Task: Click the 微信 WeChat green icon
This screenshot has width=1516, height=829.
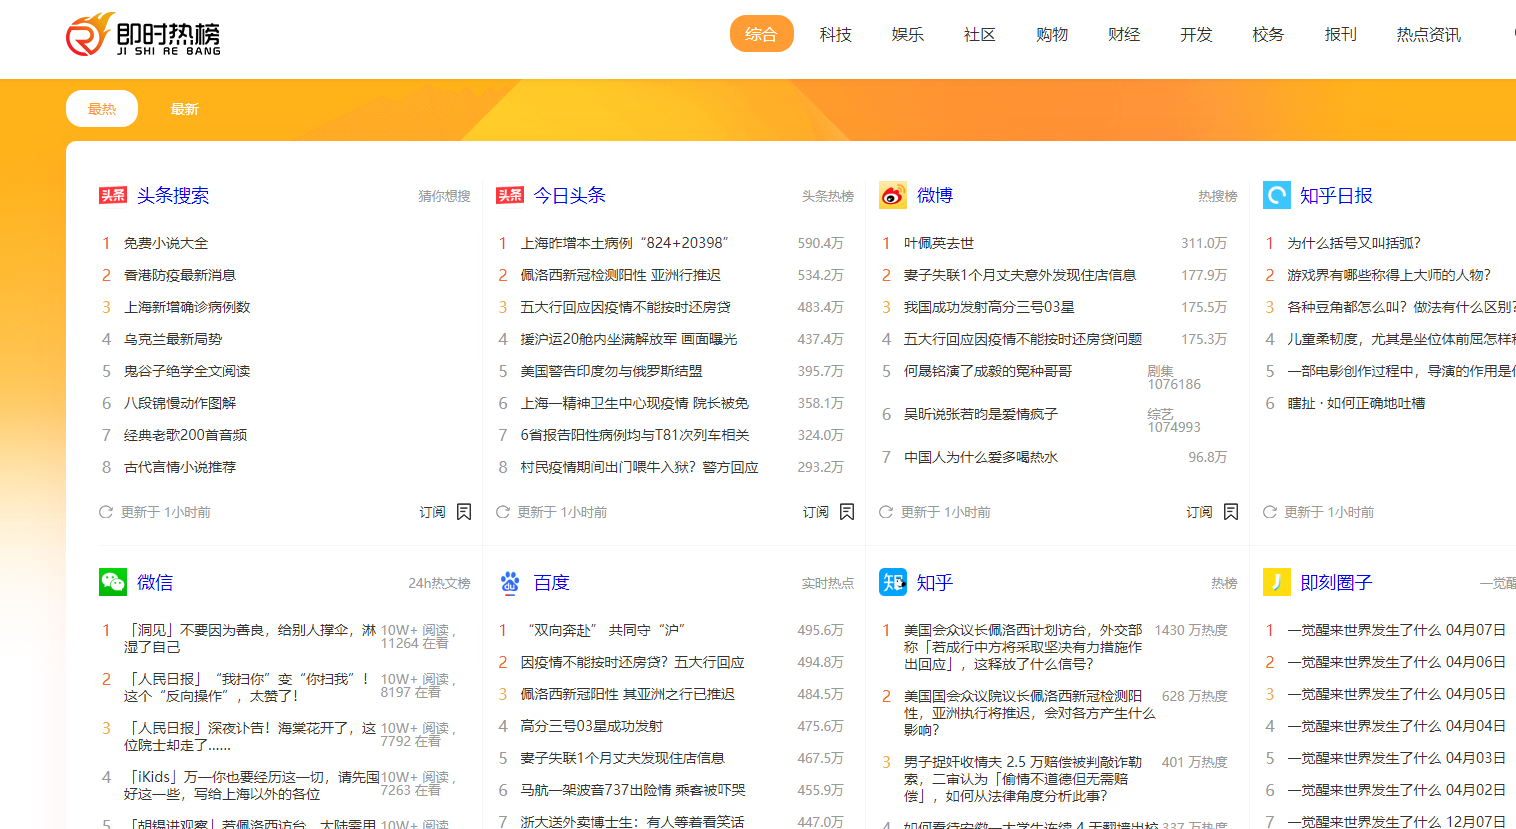Action: pyautogui.click(x=113, y=582)
